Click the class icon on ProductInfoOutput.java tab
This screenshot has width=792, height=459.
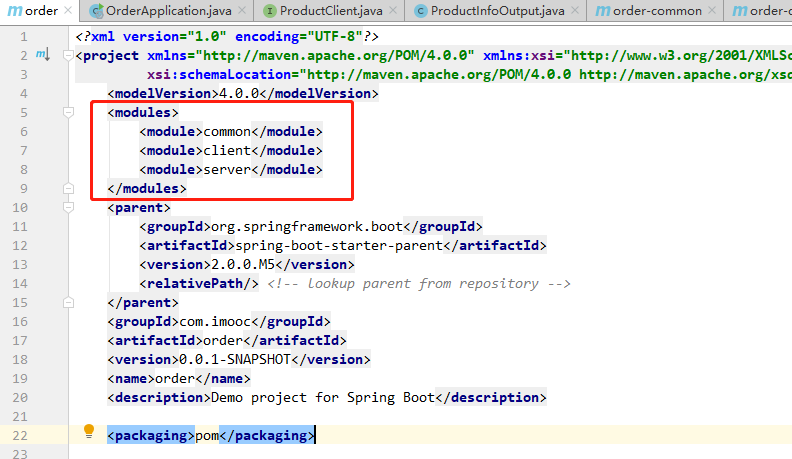coord(421,11)
